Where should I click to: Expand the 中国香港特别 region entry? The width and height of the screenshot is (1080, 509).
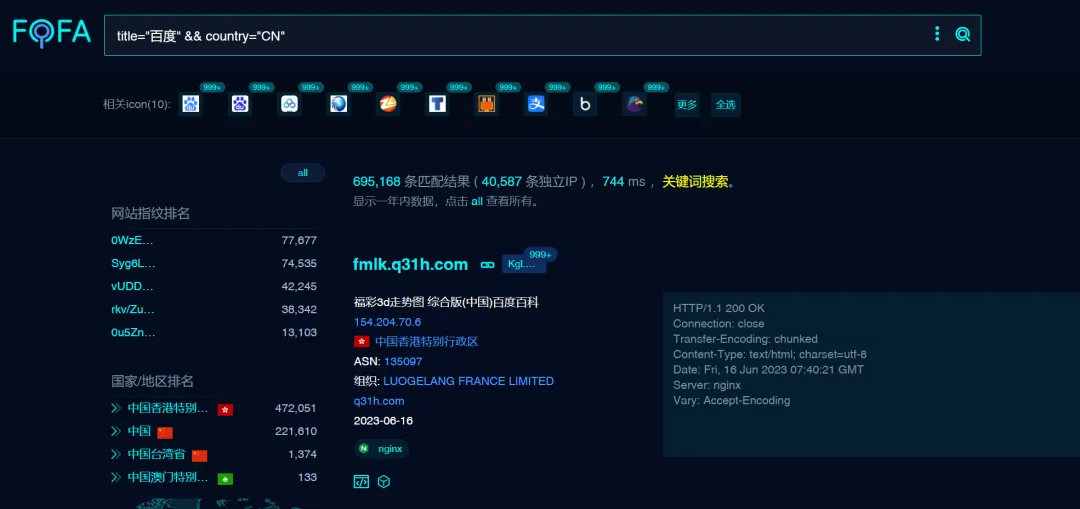coord(116,408)
